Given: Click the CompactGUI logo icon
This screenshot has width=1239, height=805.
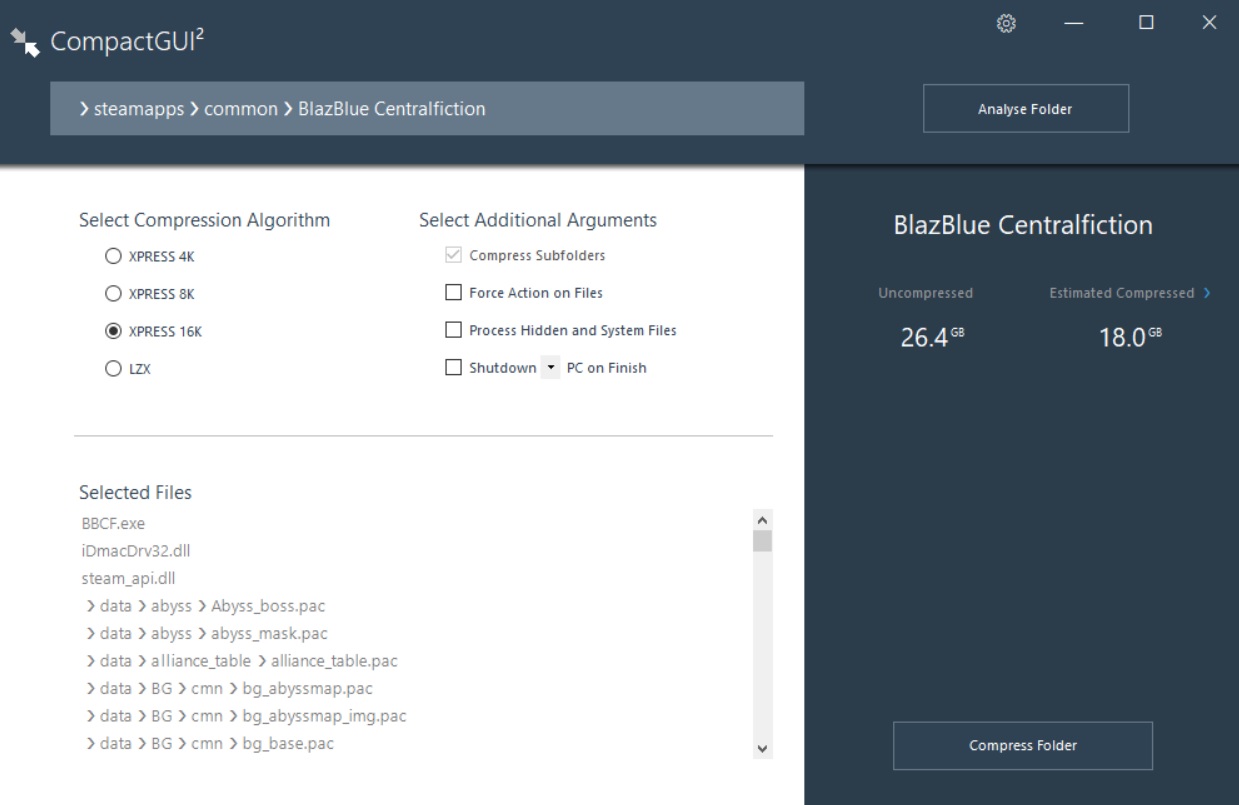Looking at the screenshot, I should tap(25, 42).
